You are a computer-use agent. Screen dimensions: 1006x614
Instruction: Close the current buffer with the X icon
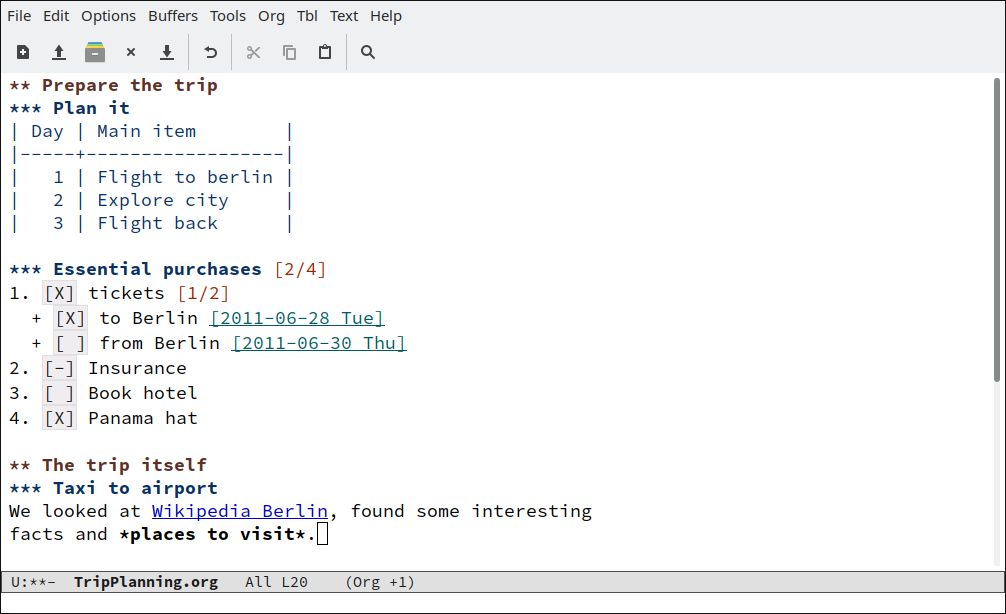131,52
